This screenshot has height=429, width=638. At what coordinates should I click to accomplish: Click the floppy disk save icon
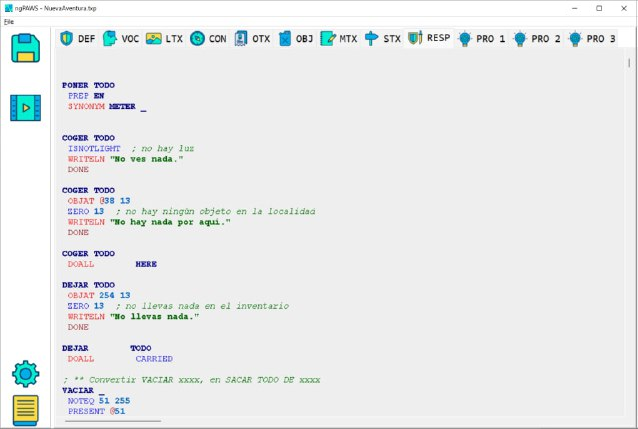pyautogui.click(x=26, y=48)
